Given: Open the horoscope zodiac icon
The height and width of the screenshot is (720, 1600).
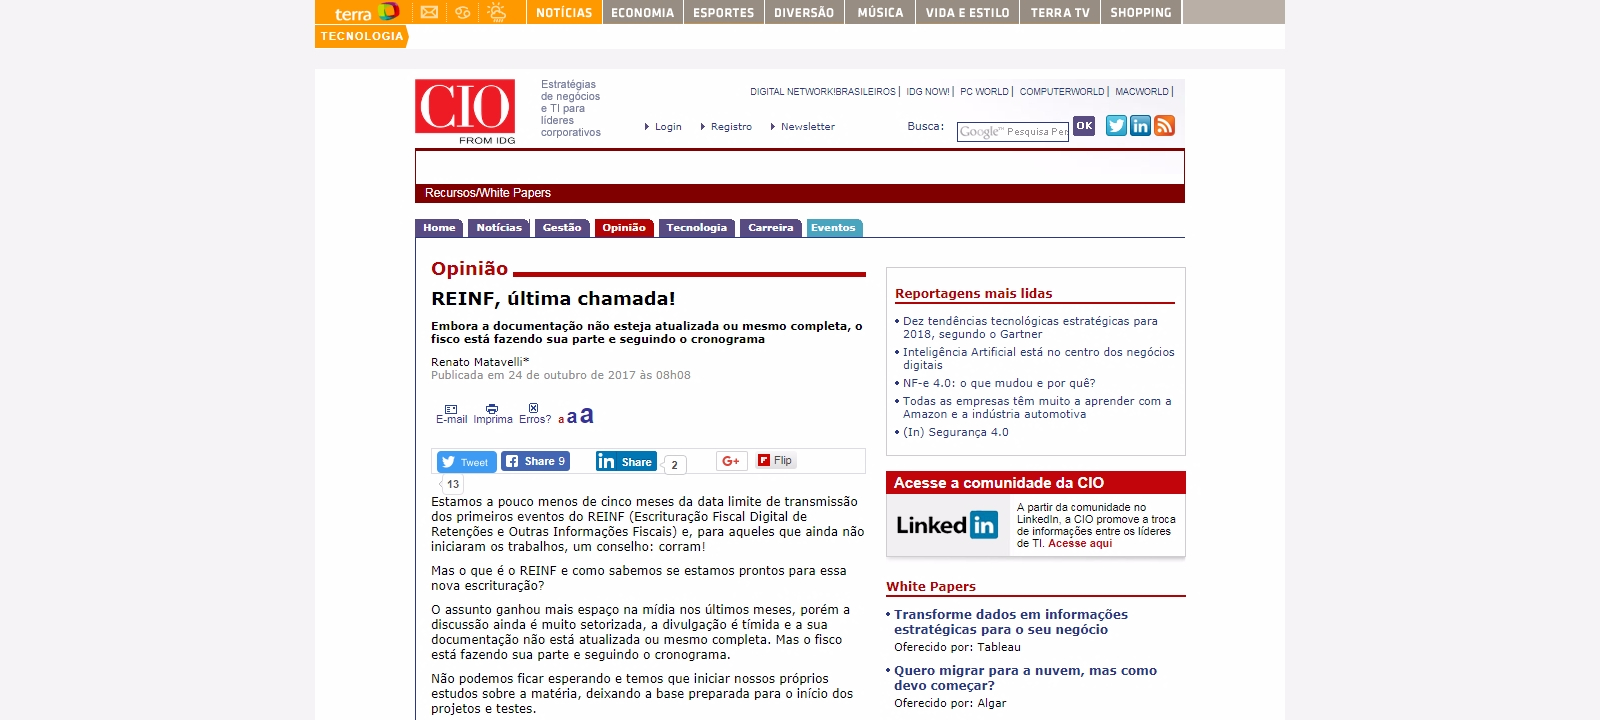Looking at the screenshot, I should coord(462,12).
